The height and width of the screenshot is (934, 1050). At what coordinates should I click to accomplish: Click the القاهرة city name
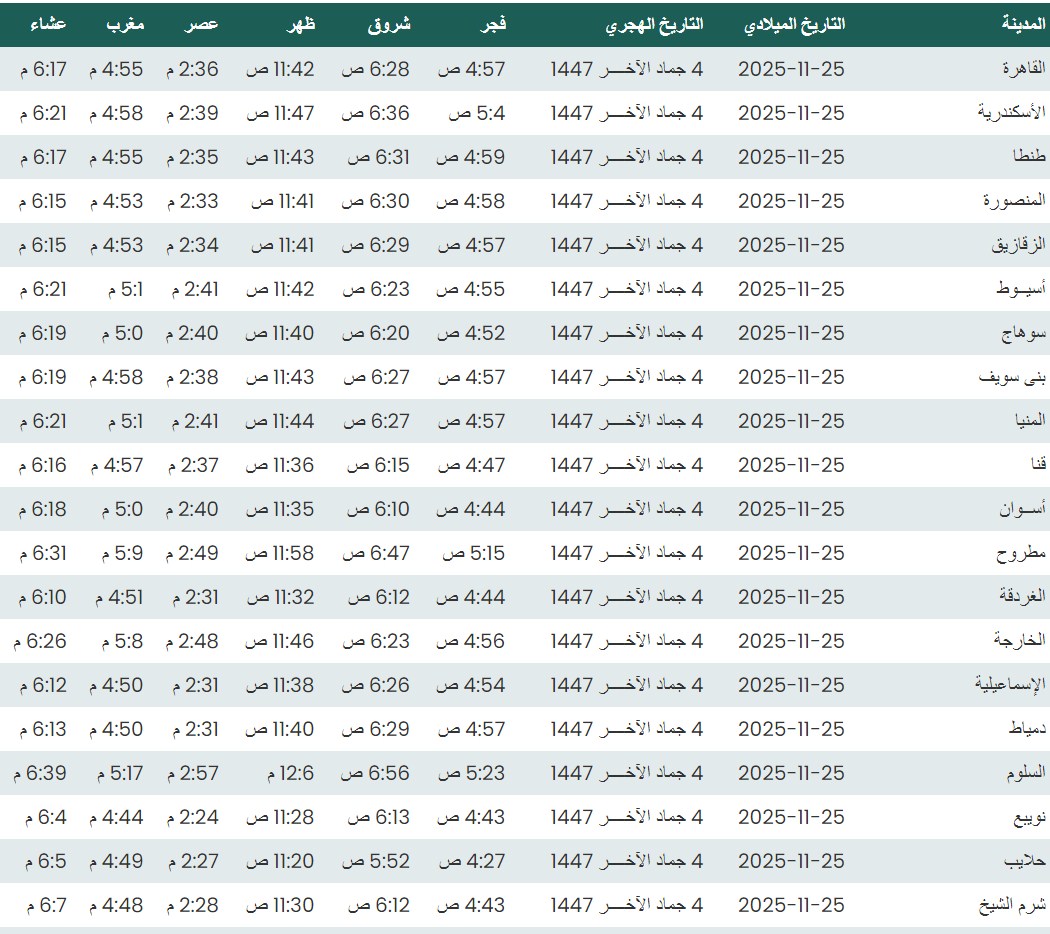point(1023,69)
